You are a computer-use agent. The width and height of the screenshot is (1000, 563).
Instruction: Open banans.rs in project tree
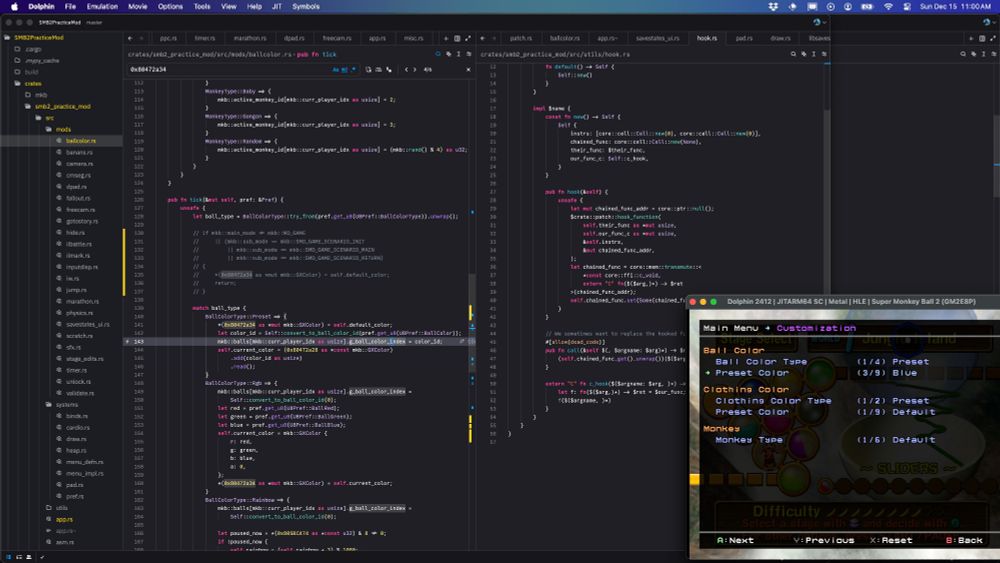(x=79, y=152)
